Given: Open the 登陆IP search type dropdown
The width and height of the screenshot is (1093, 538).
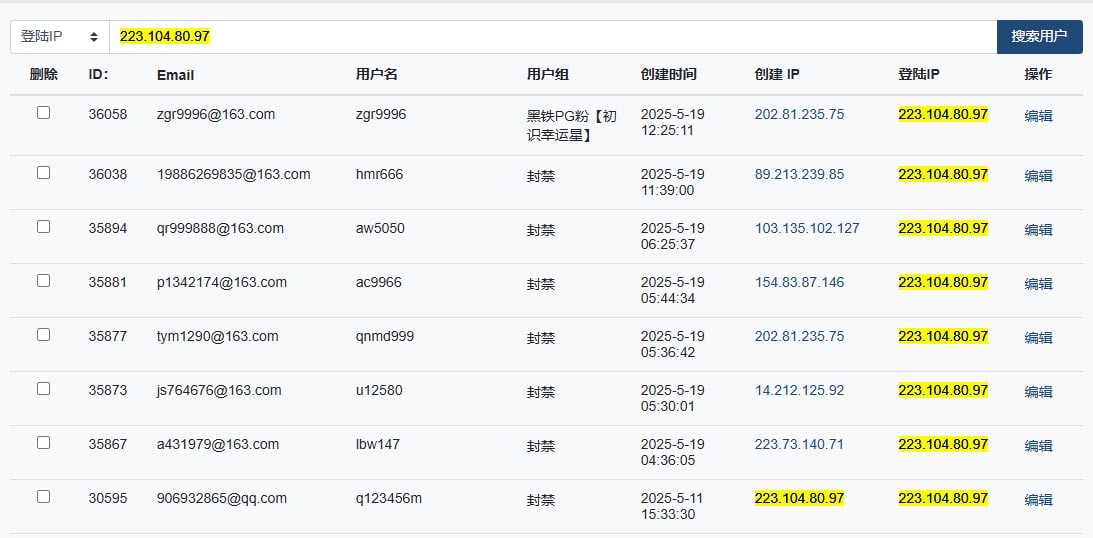Looking at the screenshot, I should pyautogui.click(x=60, y=37).
